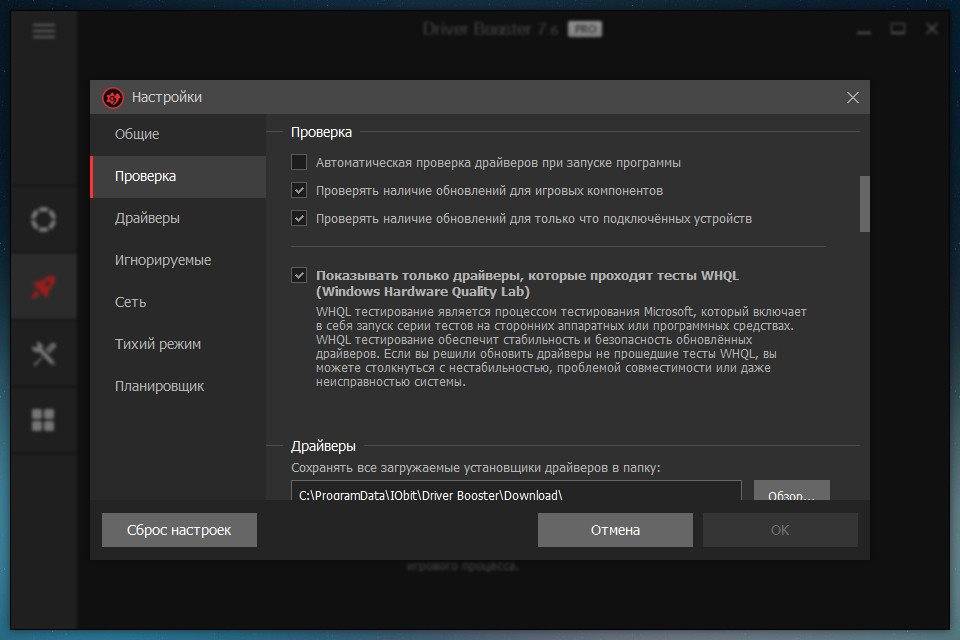Switch to the Драйверы settings tab
The width and height of the screenshot is (960, 640).
pyautogui.click(x=147, y=218)
